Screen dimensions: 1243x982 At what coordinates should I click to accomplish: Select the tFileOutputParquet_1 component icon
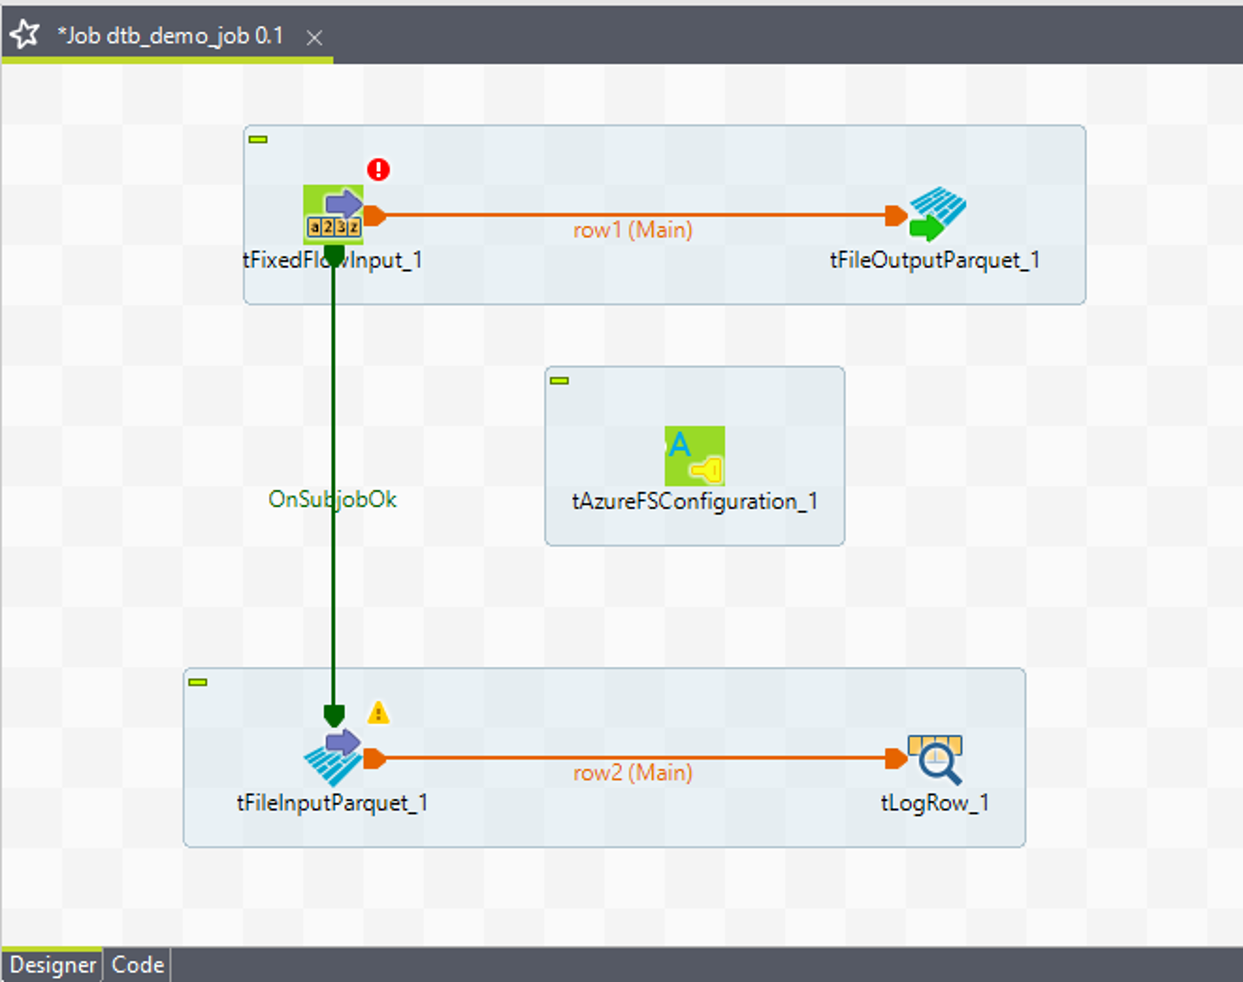937,214
